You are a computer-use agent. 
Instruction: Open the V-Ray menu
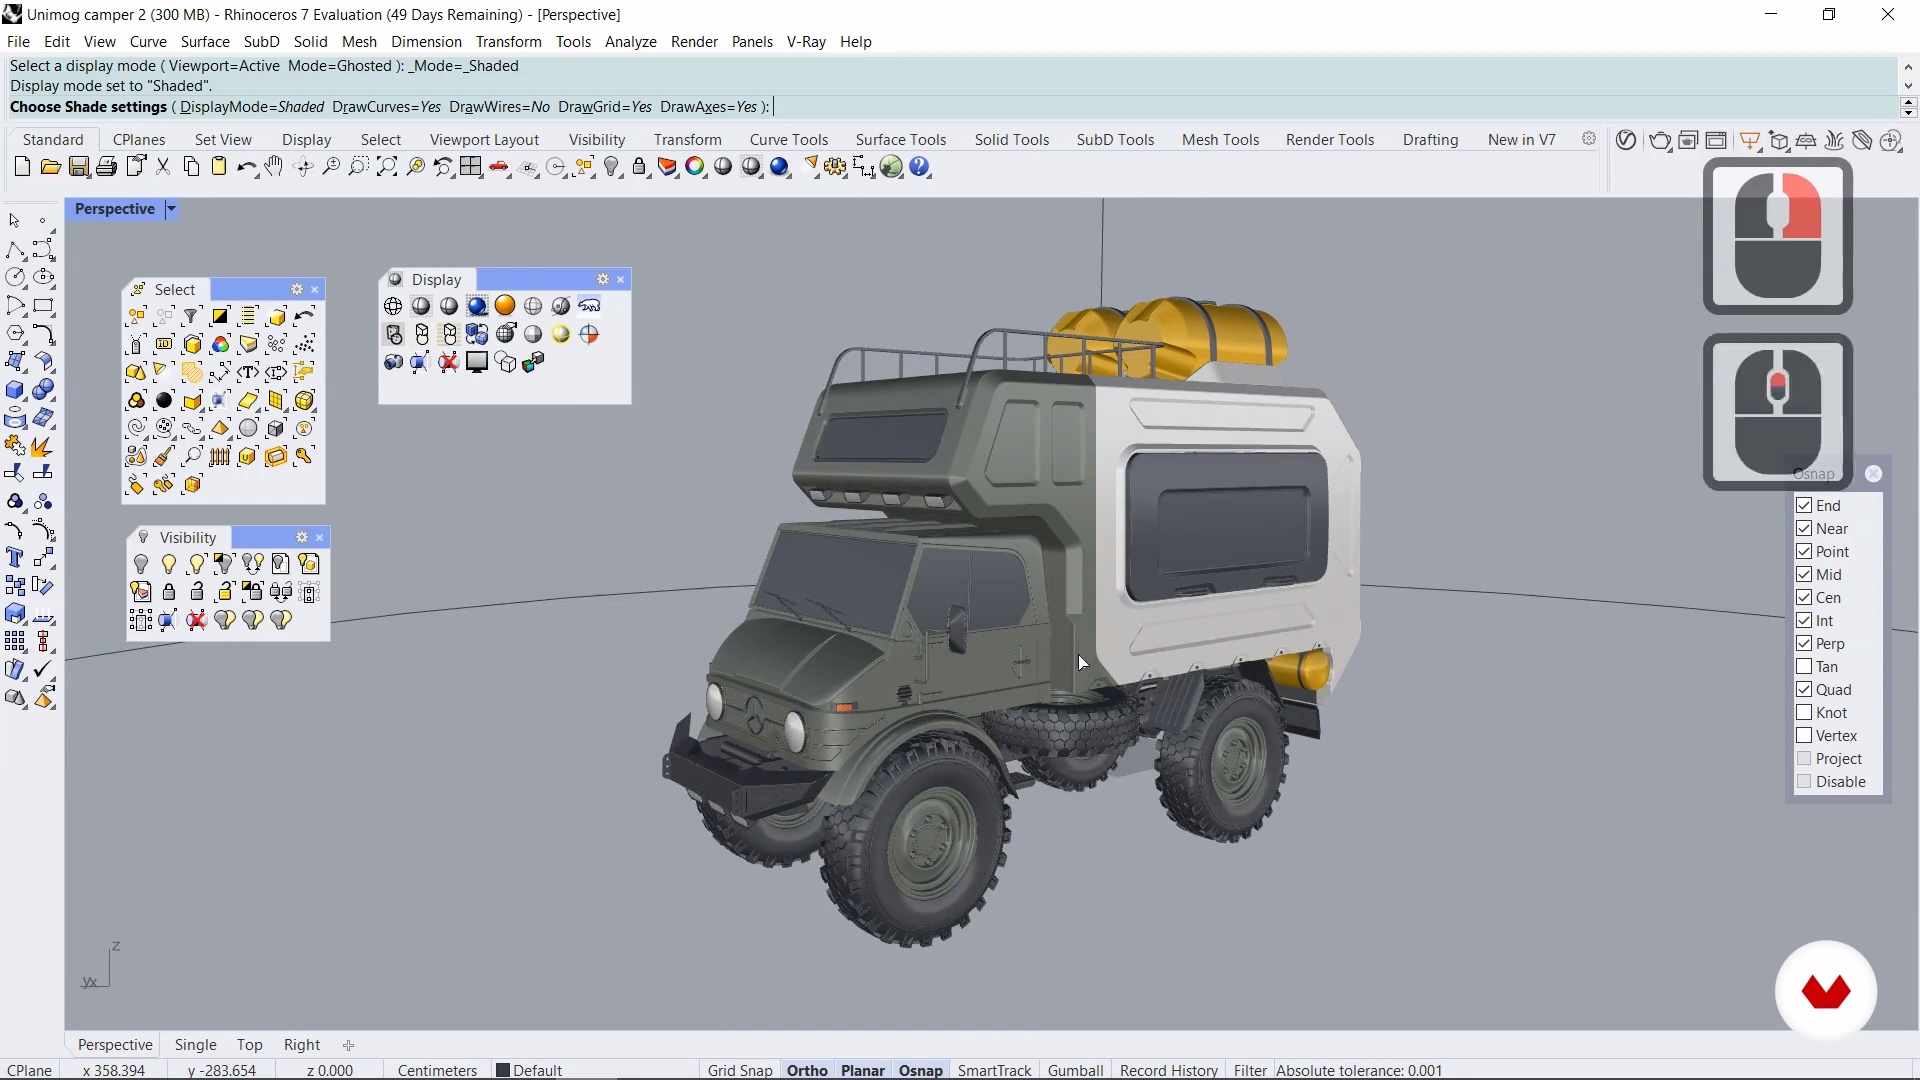click(x=806, y=41)
